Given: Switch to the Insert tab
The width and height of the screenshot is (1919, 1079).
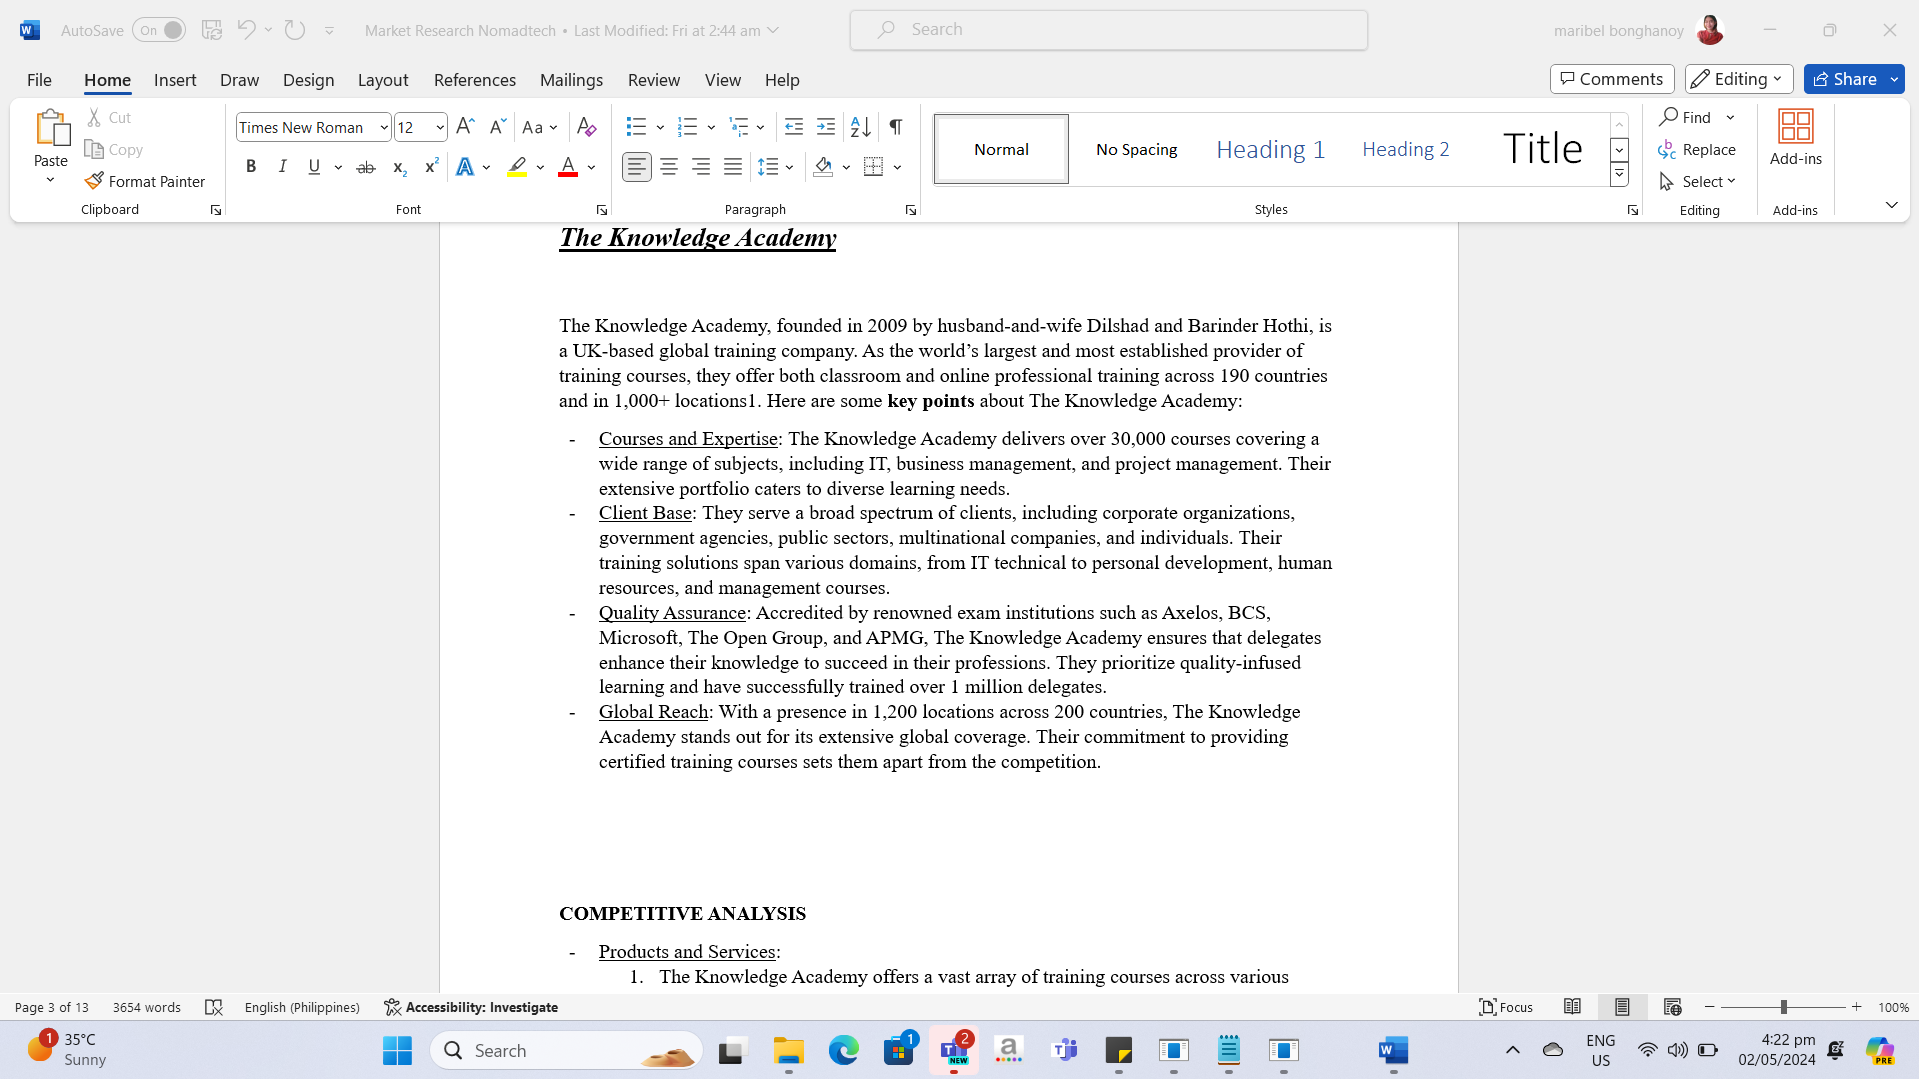Looking at the screenshot, I should 175,80.
